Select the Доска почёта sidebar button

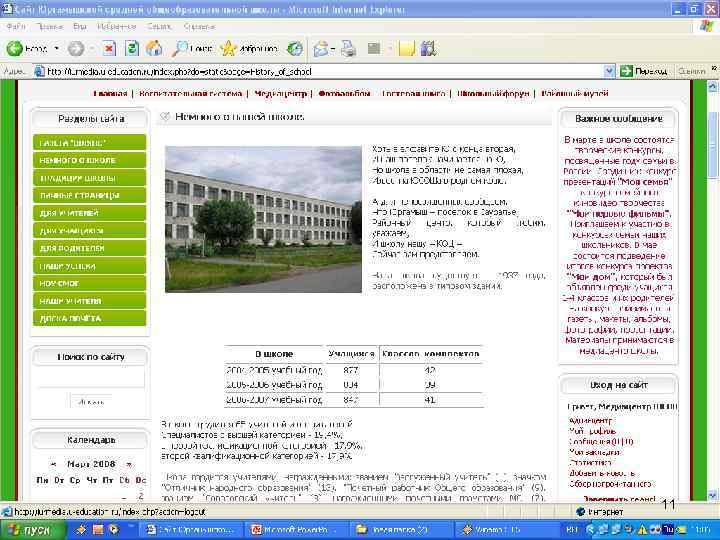[x=90, y=318]
